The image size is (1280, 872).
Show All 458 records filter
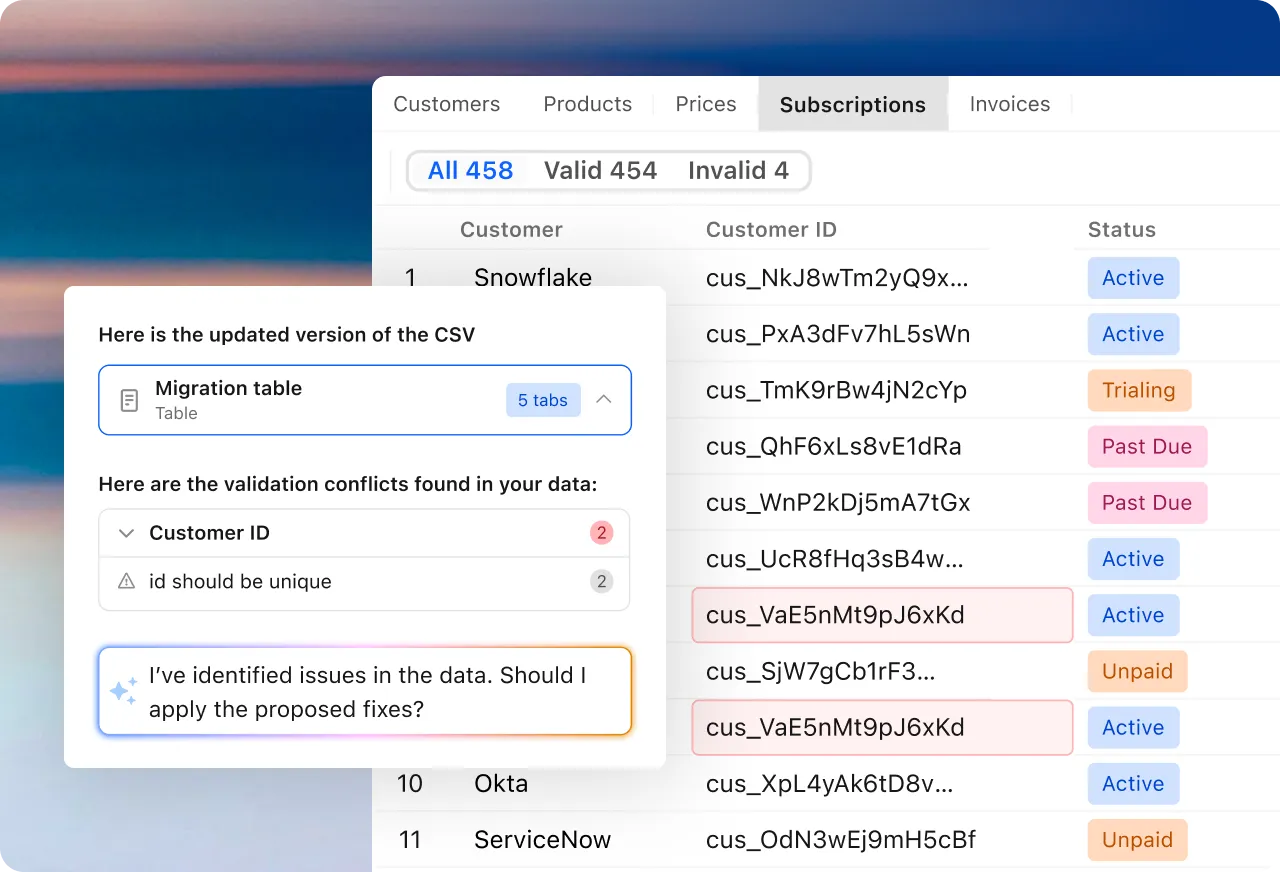click(x=470, y=171)
